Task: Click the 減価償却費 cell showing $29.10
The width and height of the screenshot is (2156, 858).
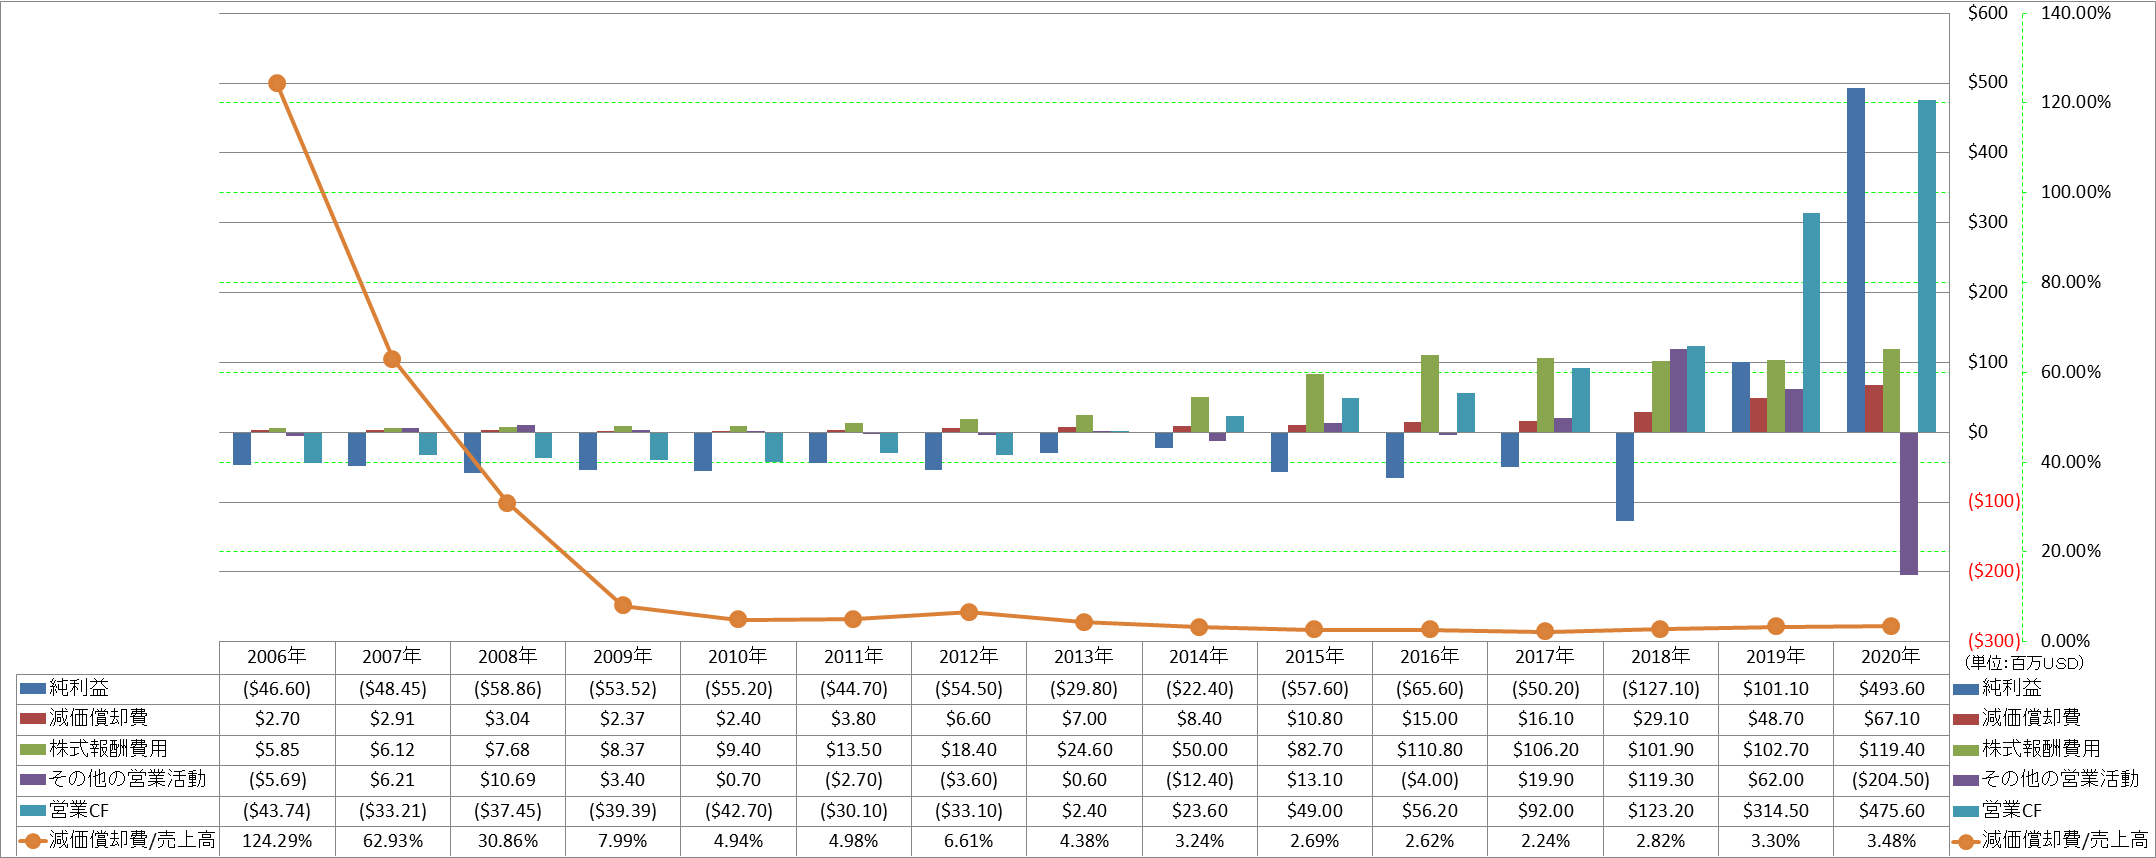Action: pyautogui.click(x=1661, y=719)
